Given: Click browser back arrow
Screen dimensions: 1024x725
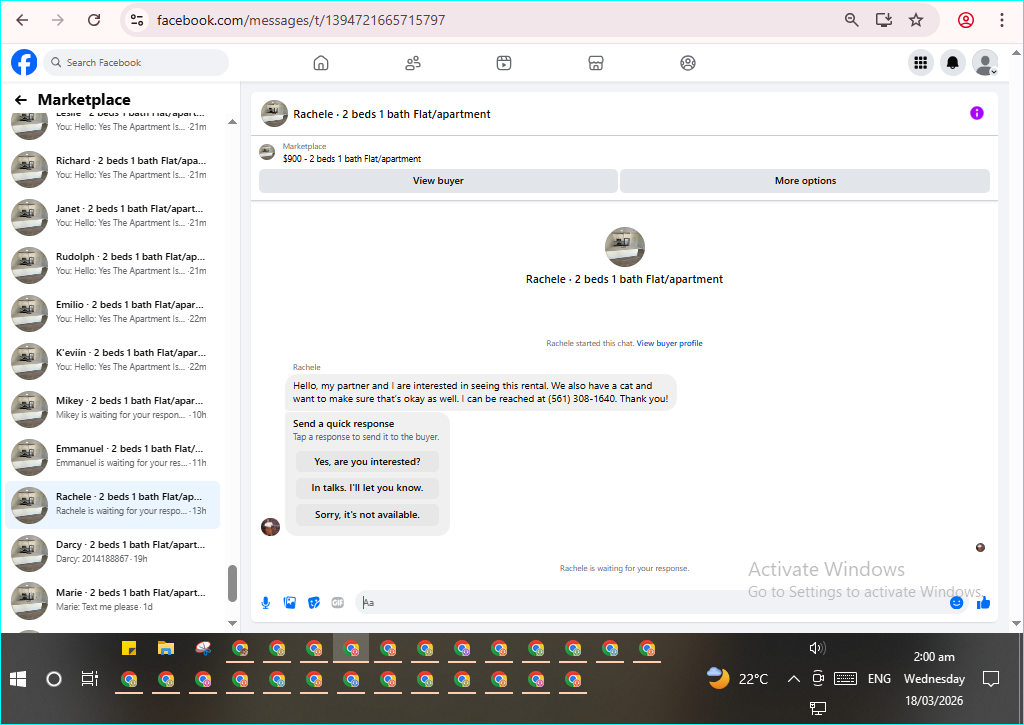Looking at the screenshot, I should click(x=22, y=20).
